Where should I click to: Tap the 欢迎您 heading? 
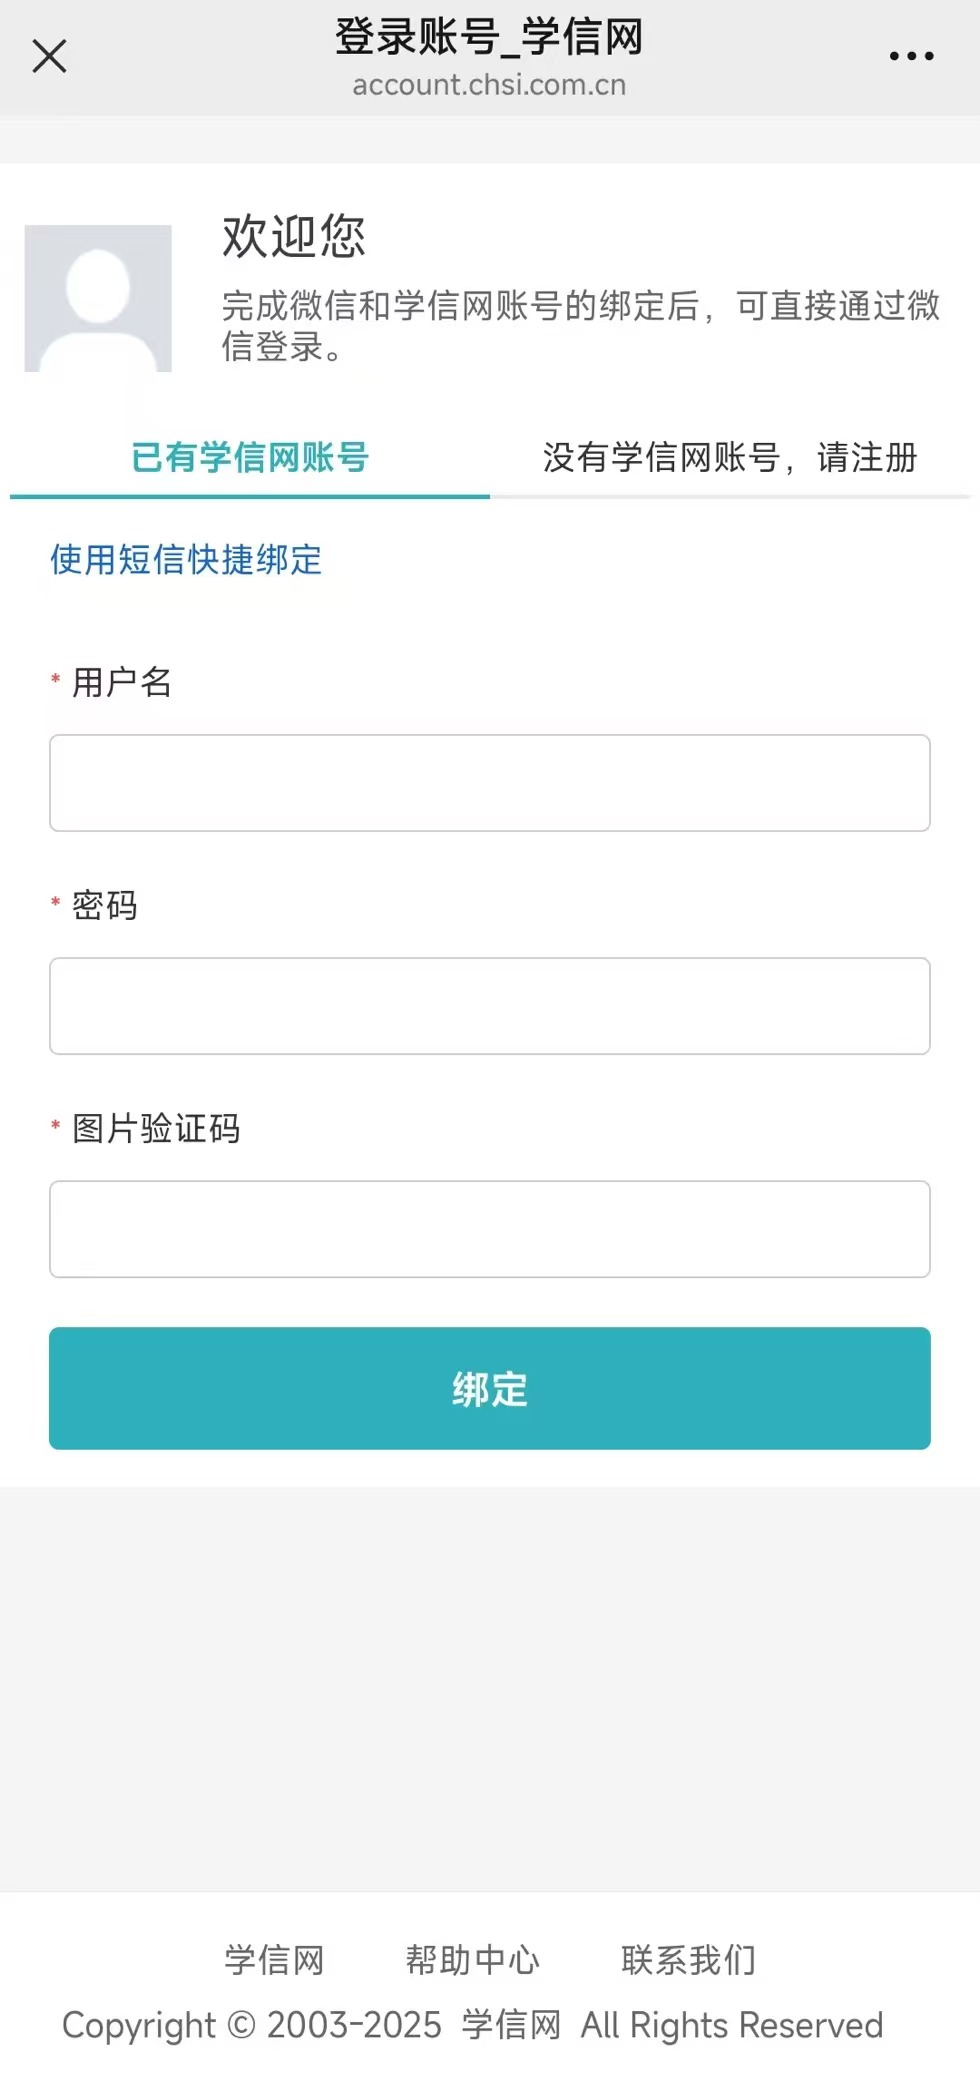(294, 237)
